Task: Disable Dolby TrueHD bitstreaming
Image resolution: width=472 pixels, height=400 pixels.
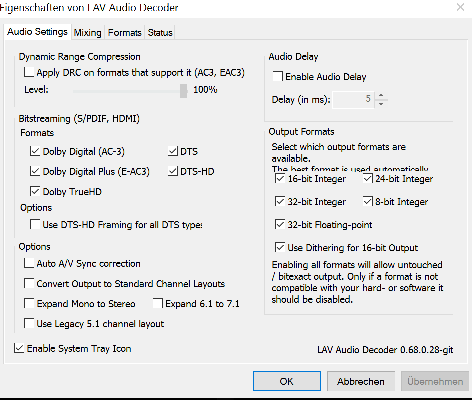Action: 35,191
